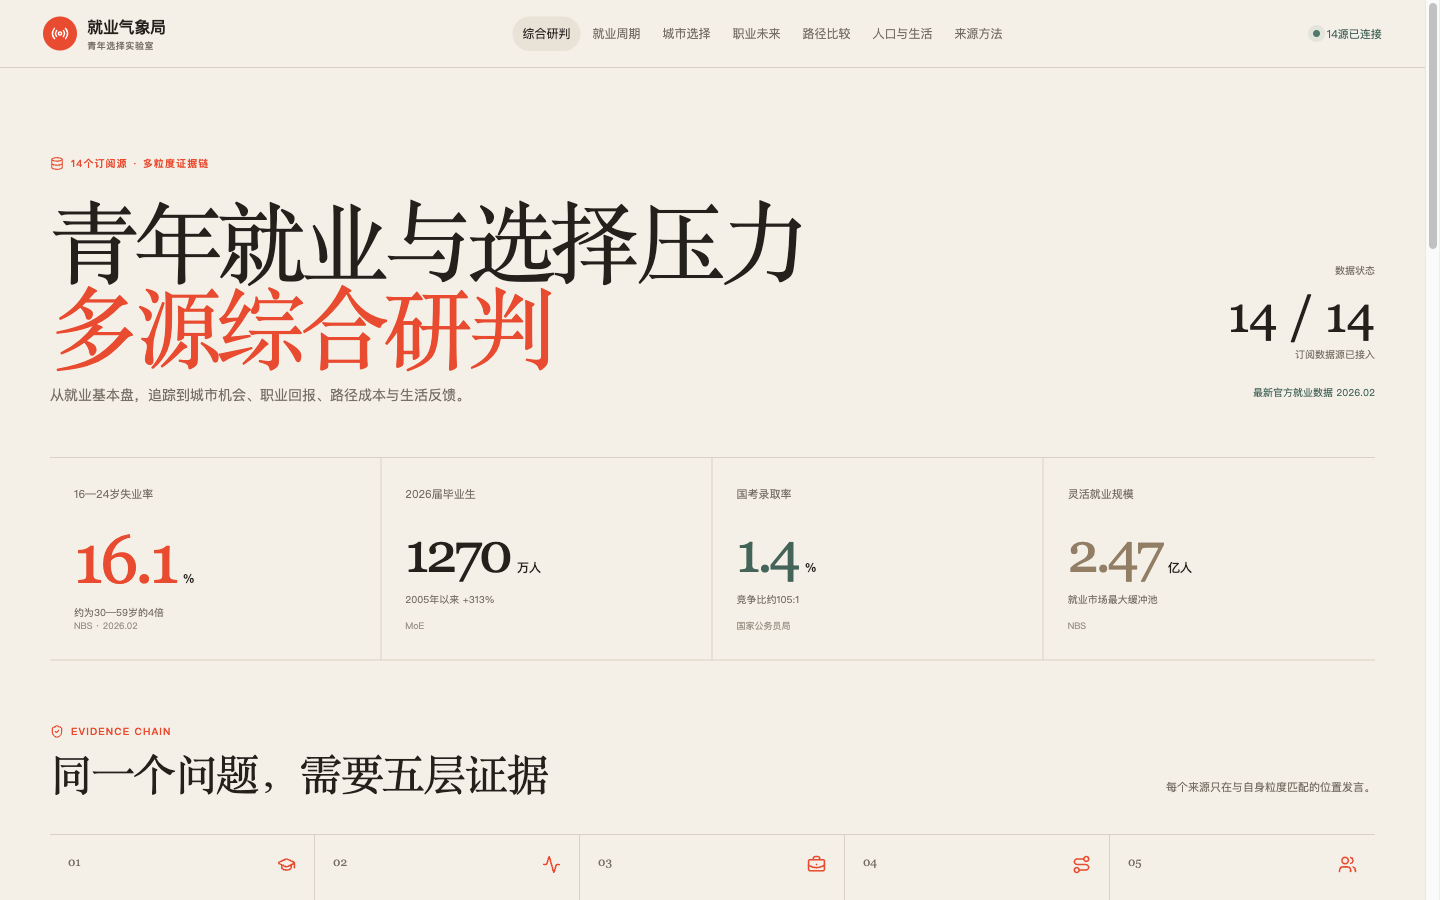Click the route path icon in card 04
The height and width of the screenshot is (900, 1440).
[1082, 864]
